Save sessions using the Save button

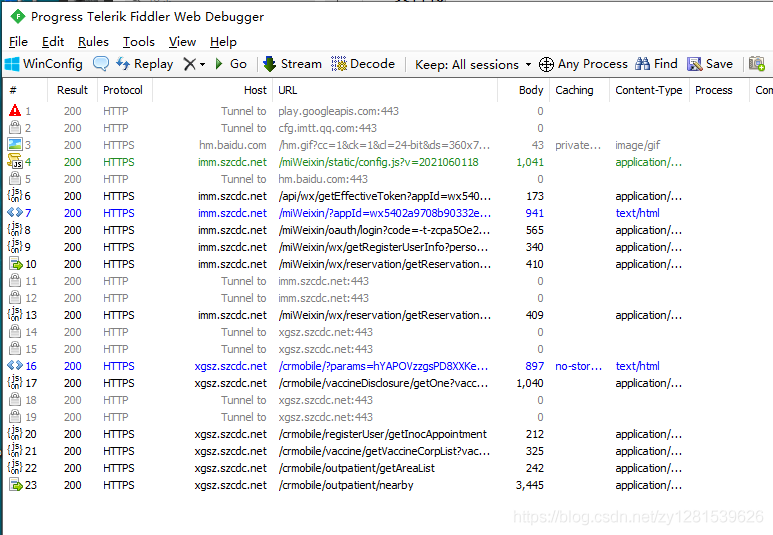[710, 64]
